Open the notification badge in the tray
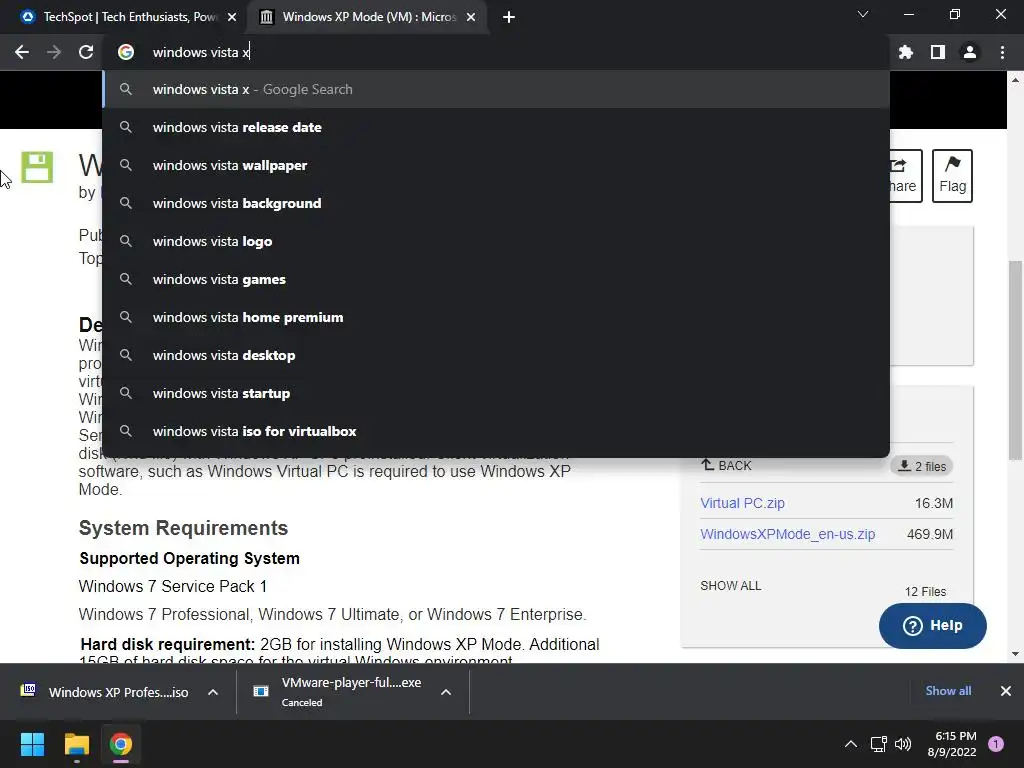Image resolution: width=1024 pixels, height=768 pixels. point(996,744)
